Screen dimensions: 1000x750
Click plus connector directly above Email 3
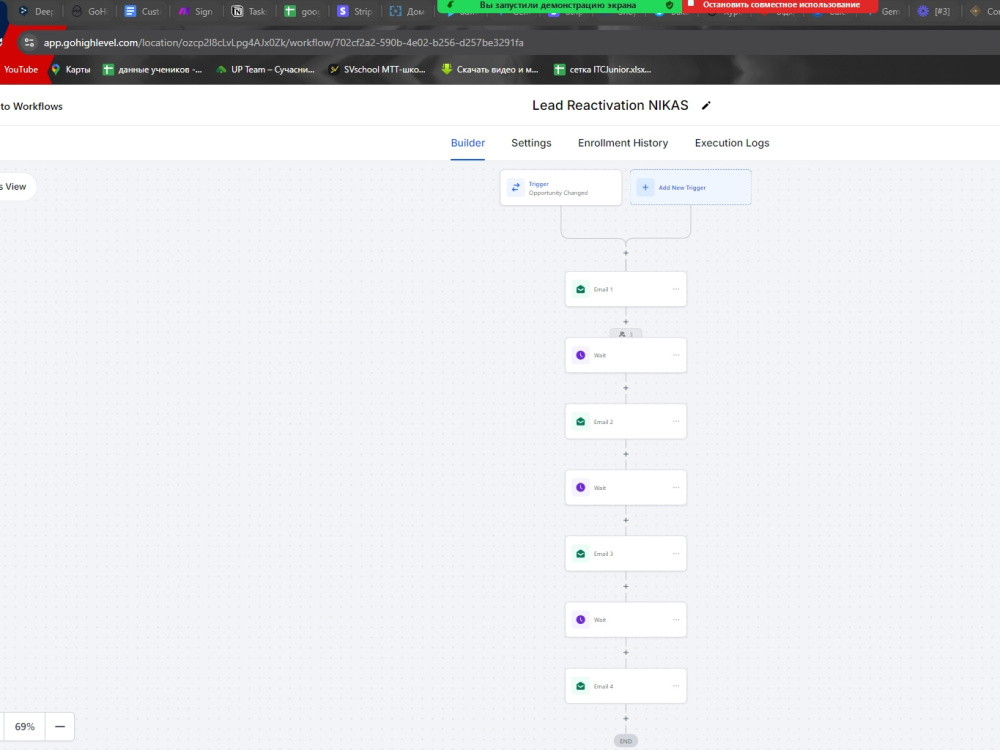(626, 520)
